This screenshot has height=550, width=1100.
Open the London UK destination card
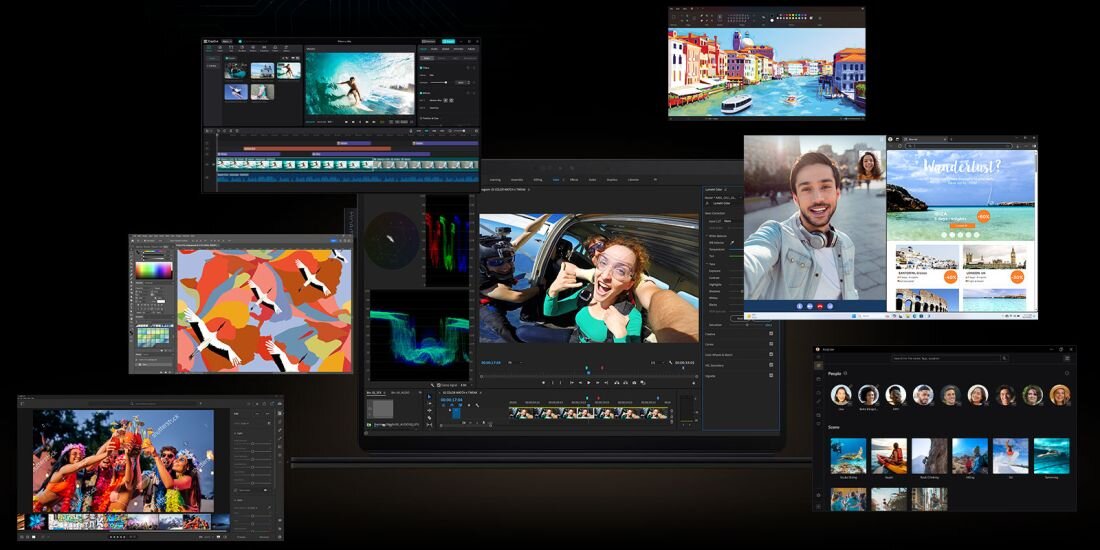994,264
